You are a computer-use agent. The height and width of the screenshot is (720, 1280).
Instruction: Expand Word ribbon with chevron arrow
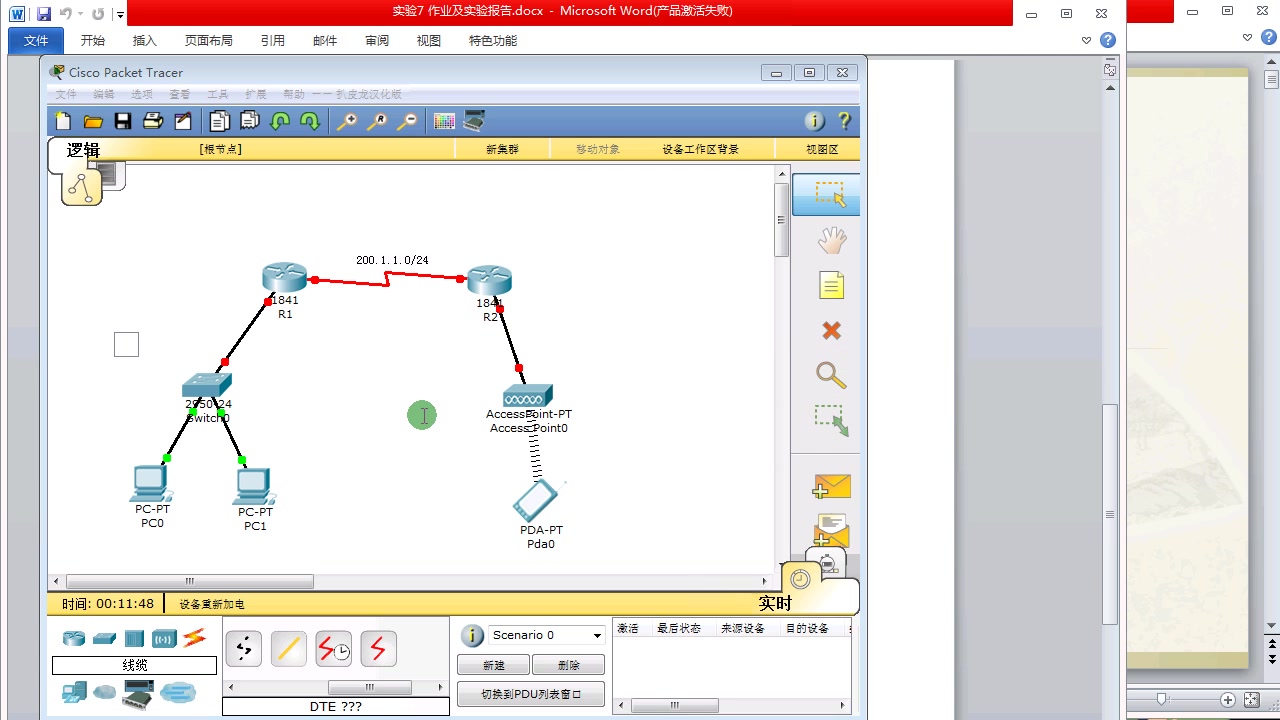click(1087, 41)
